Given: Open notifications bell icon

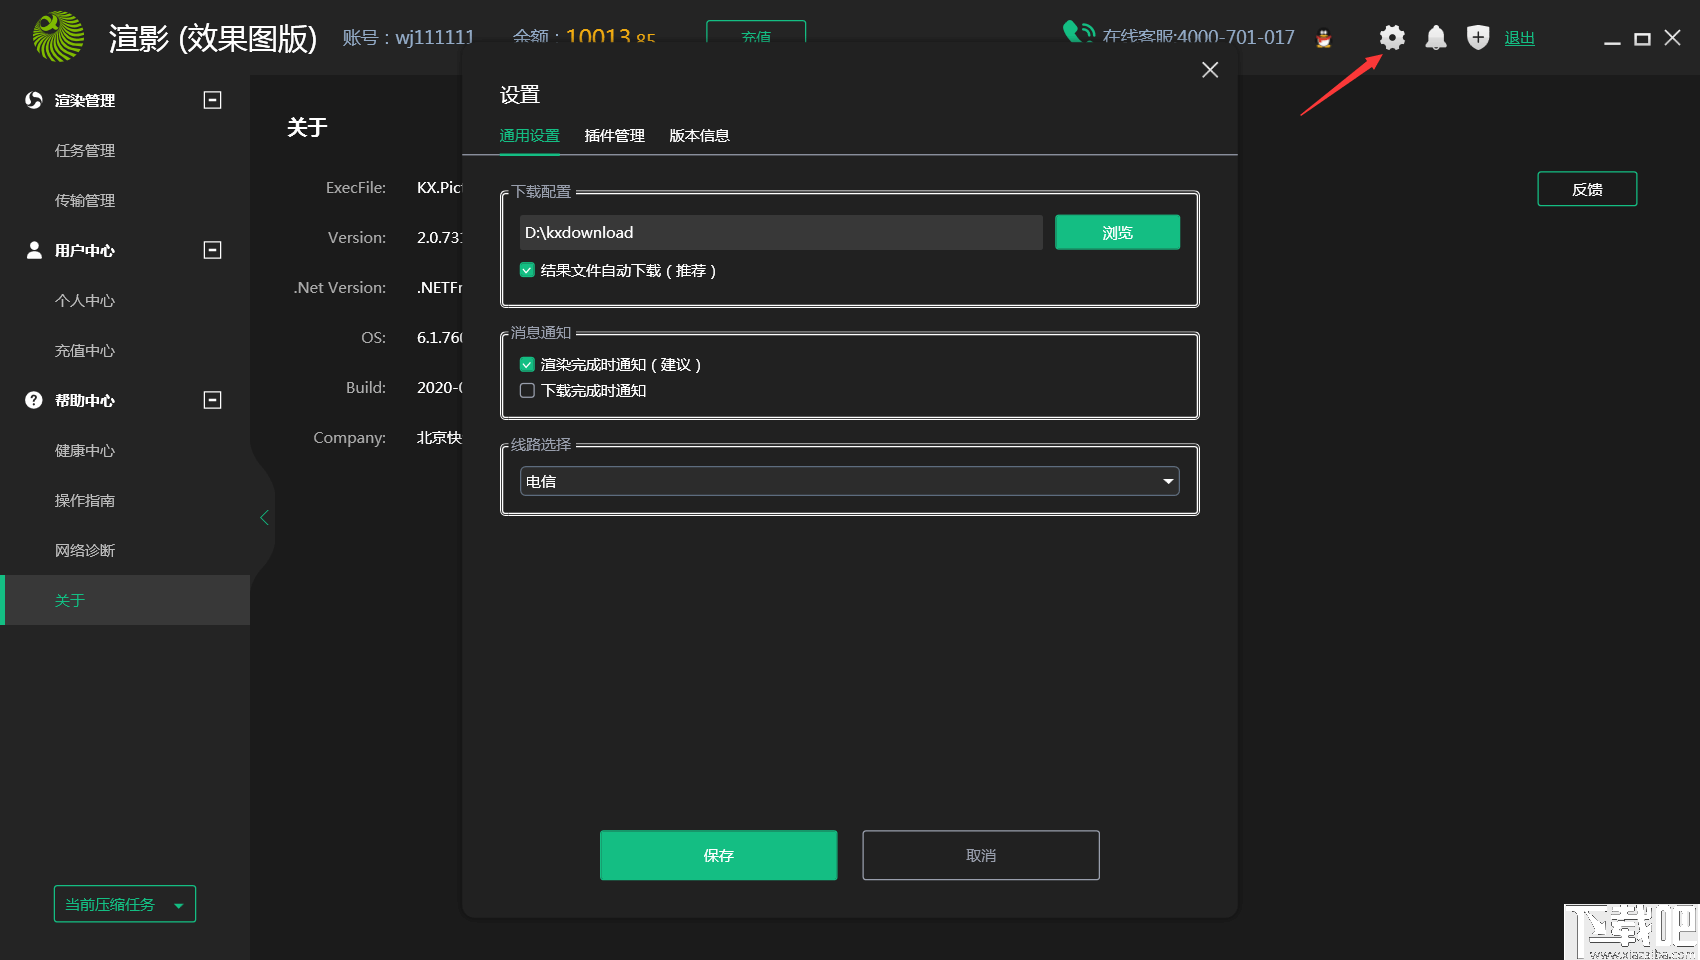Looking at the screenshot, I should (x=1436, y=38).
